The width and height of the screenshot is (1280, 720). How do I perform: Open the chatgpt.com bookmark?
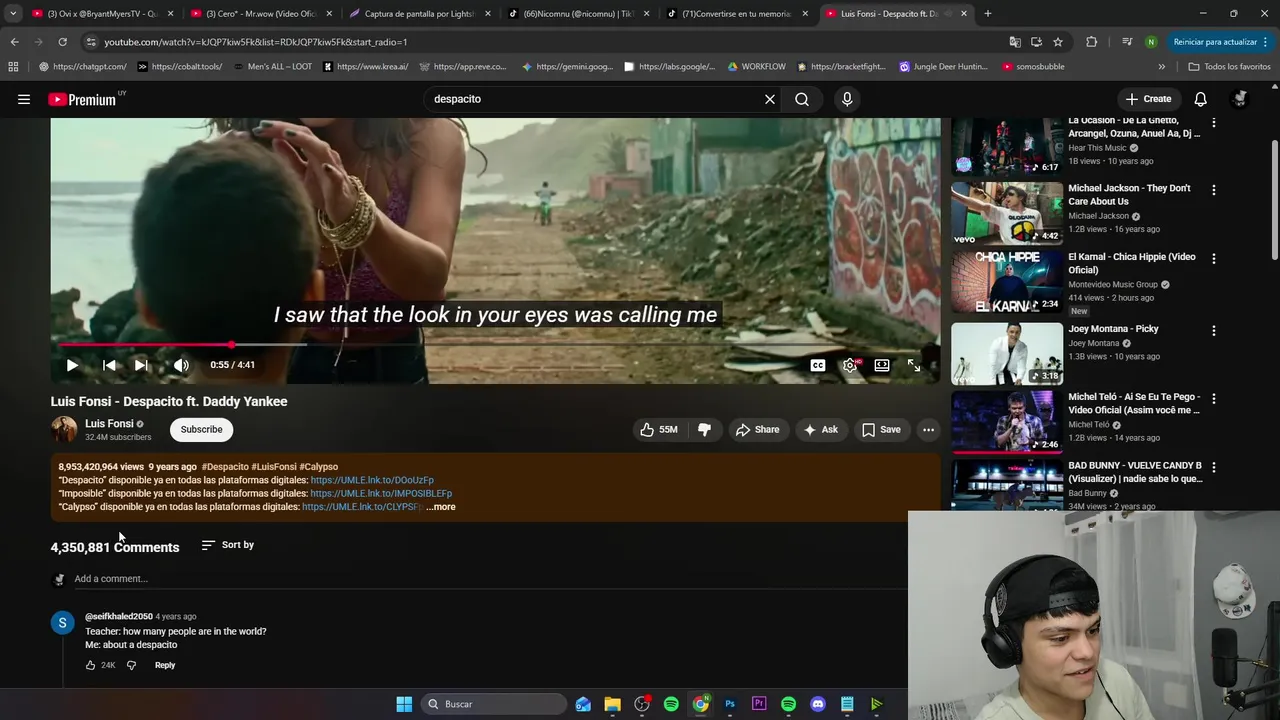(83, 67)
